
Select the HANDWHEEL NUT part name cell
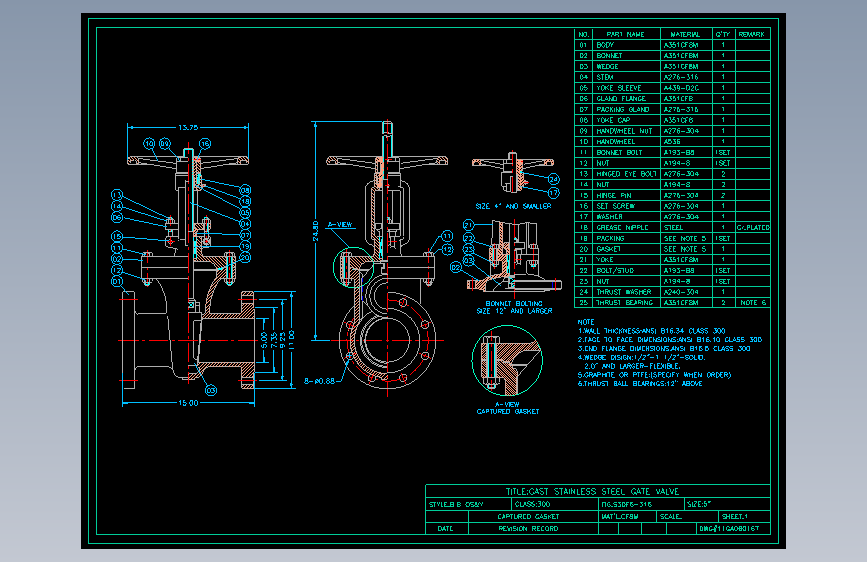pos(624,131)
